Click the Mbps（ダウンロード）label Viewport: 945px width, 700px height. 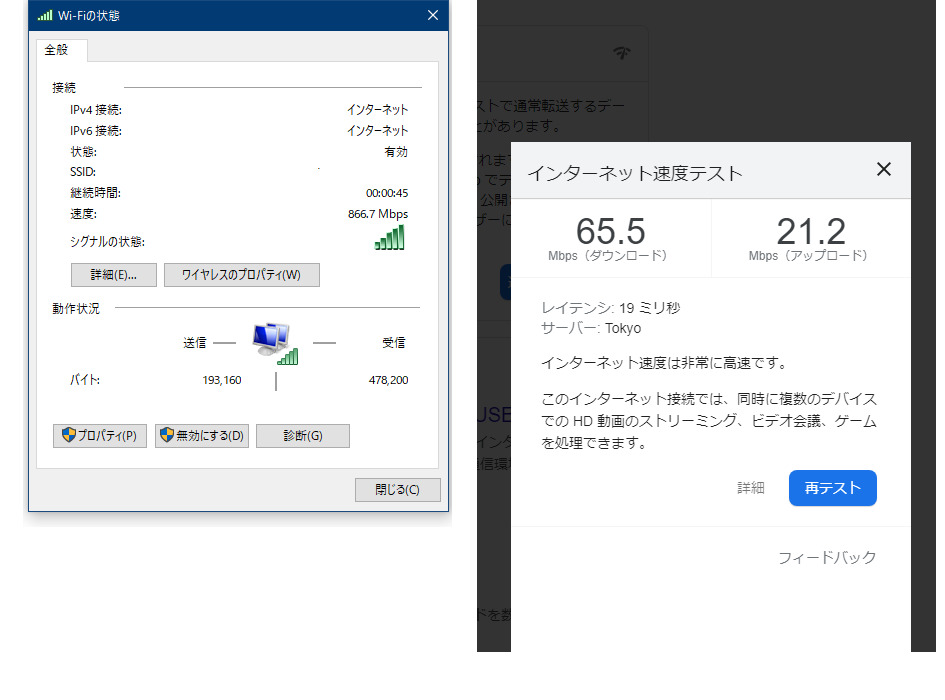tap(608, 256)
